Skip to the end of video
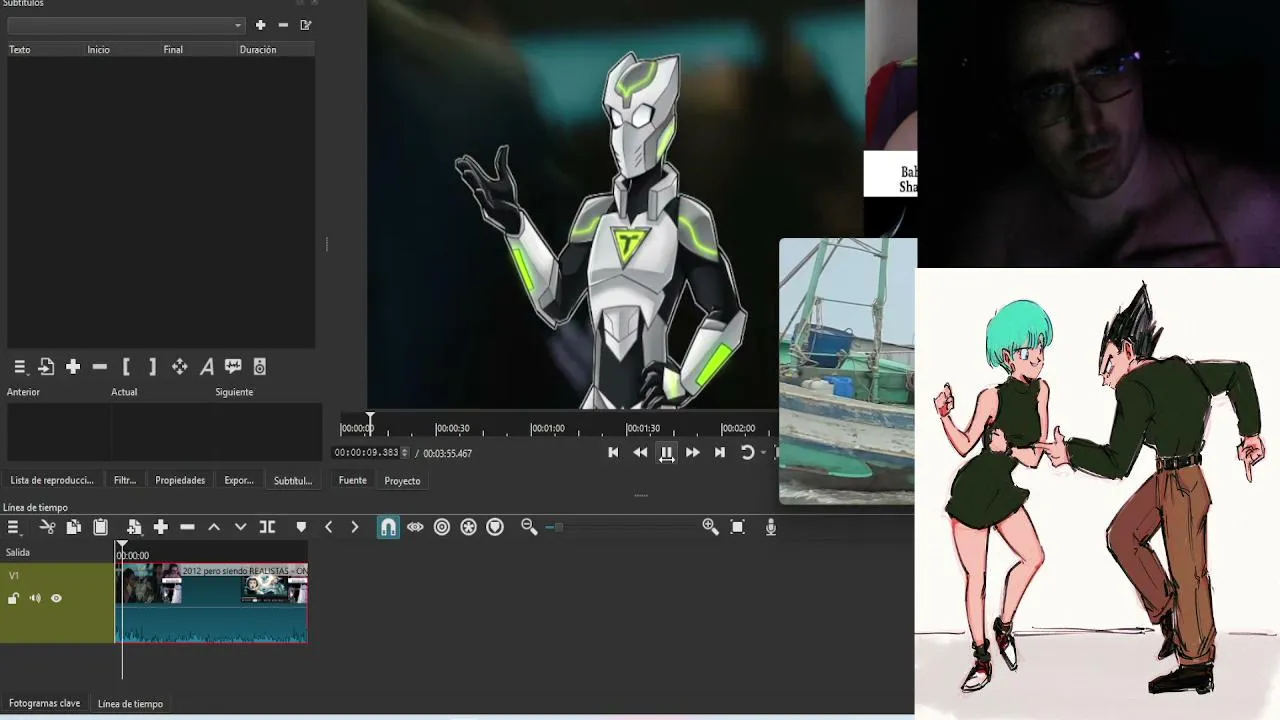1280x720 pixels. tap(719, 453)
